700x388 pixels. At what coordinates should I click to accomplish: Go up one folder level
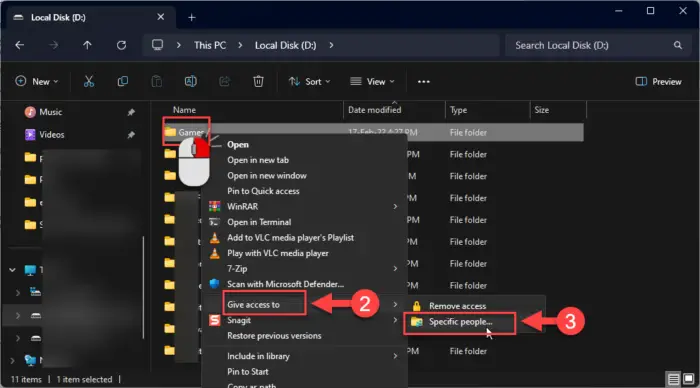click(x=87, y=45)
